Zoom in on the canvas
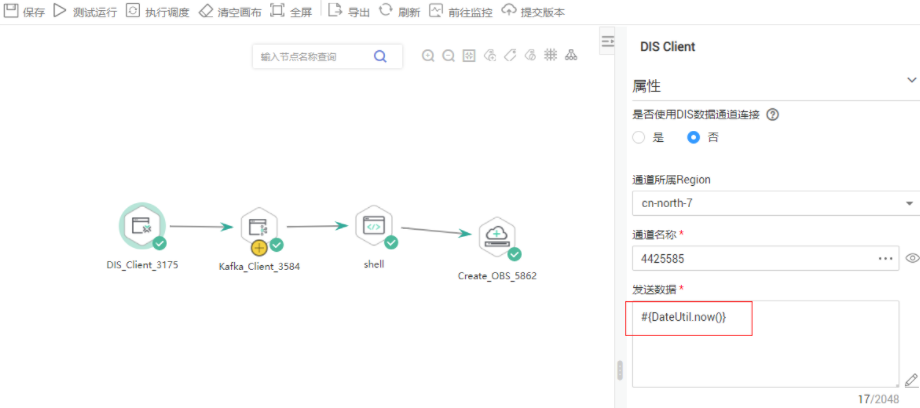The image size is (920, 408). click(x=428, y=56)
